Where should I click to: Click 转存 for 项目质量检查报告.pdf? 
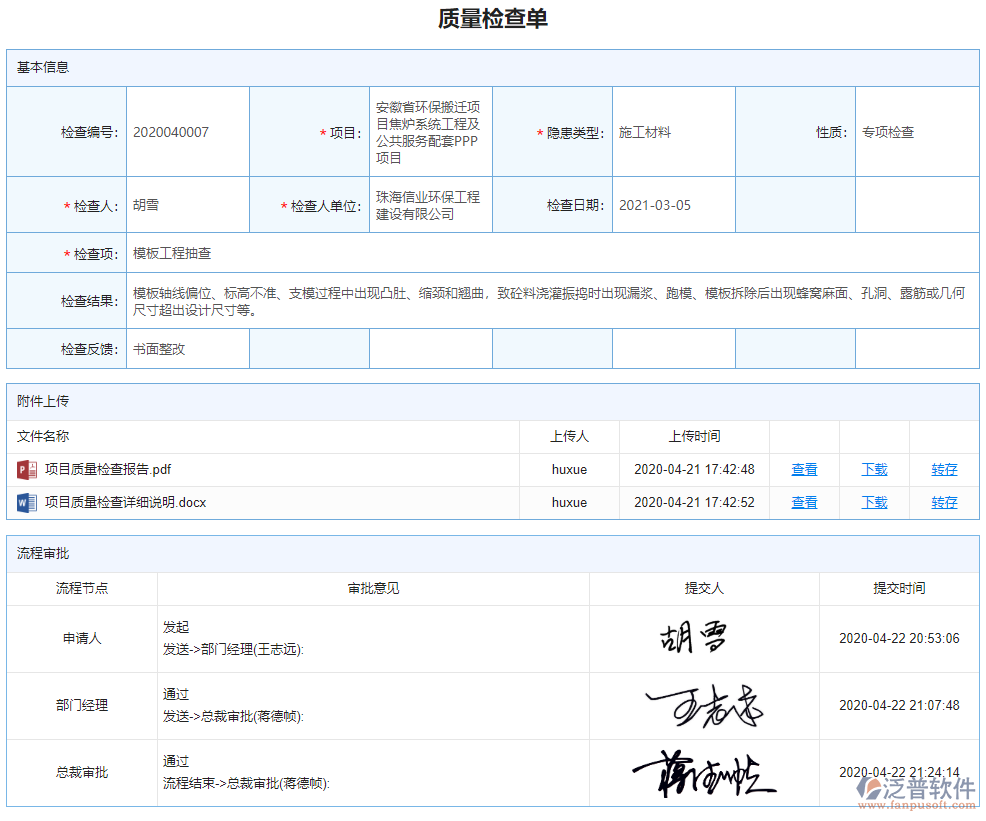point(943,468)
